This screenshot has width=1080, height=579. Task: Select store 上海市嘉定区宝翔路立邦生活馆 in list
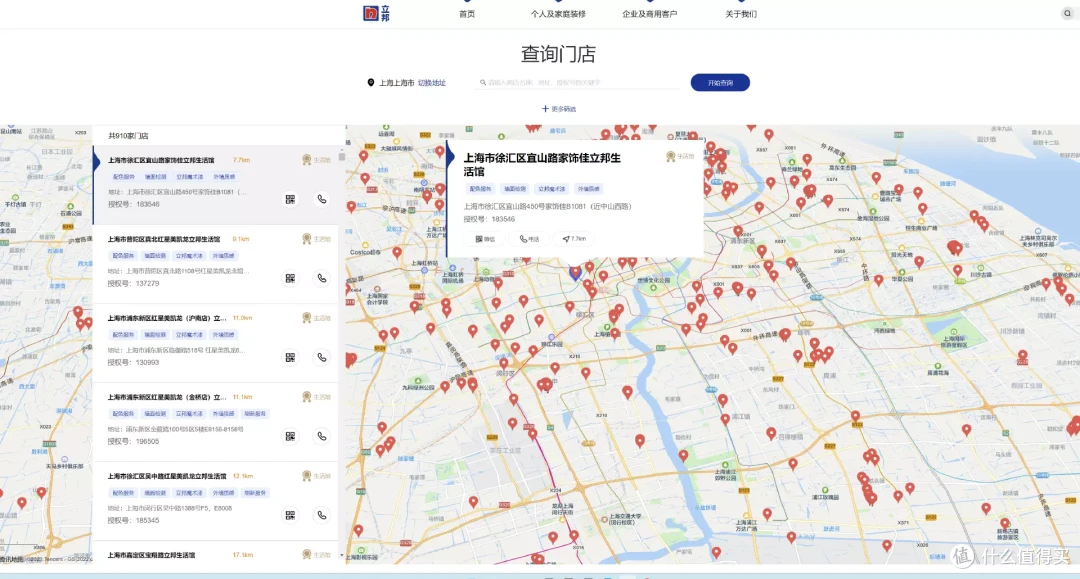pos(152,555)
